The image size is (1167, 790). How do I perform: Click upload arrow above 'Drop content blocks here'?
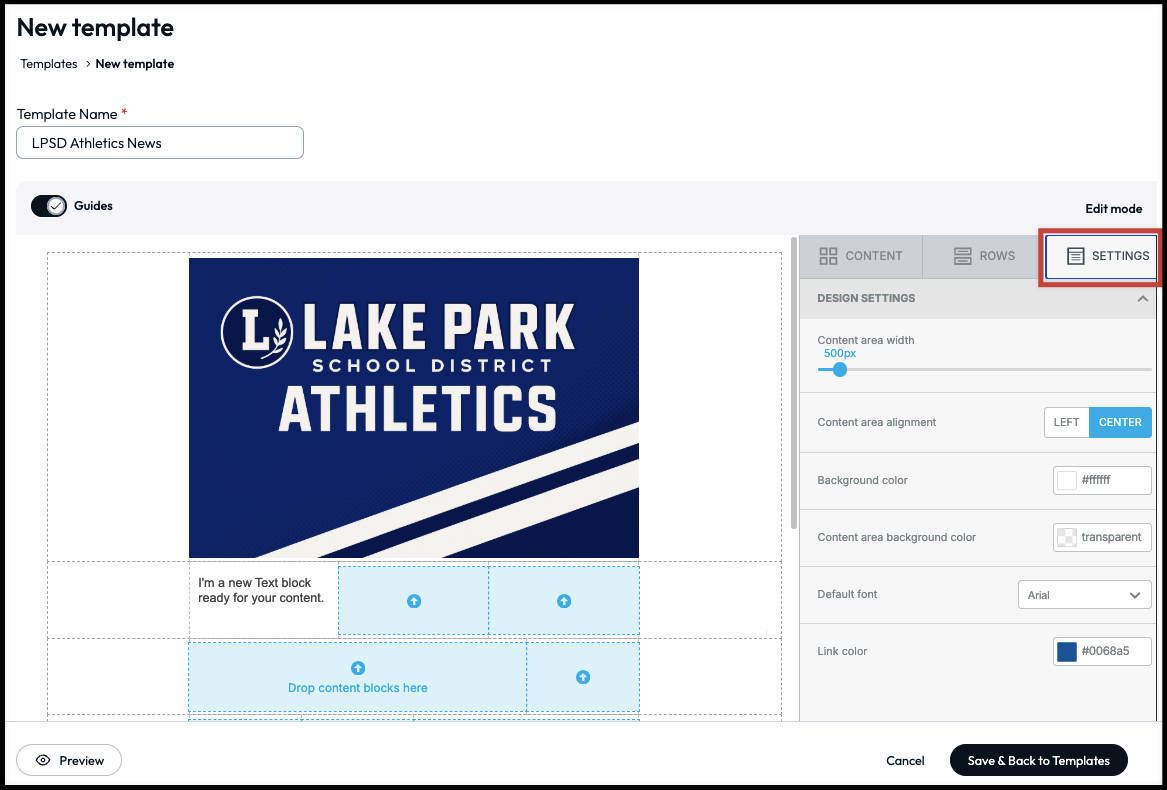(x=358, y=668)
